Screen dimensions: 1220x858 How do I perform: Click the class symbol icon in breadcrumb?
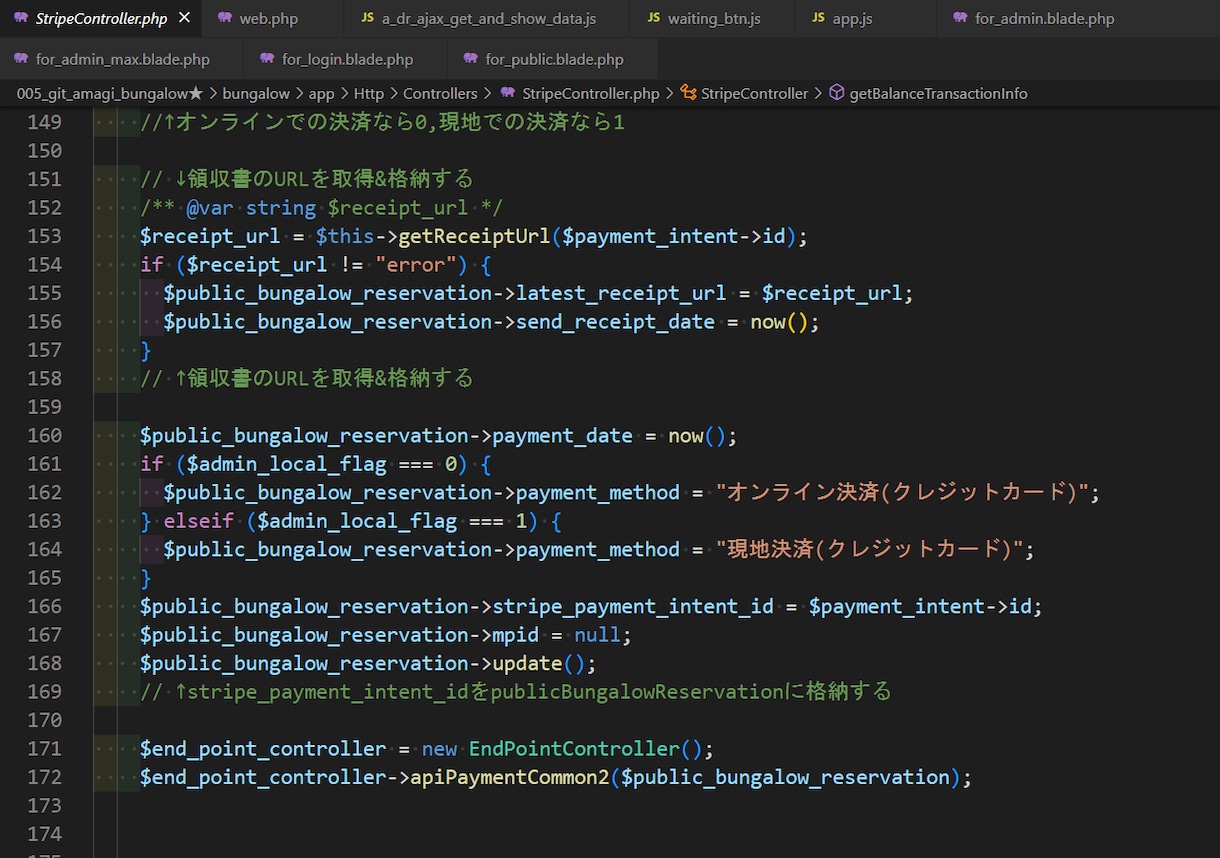click(688, 93)
